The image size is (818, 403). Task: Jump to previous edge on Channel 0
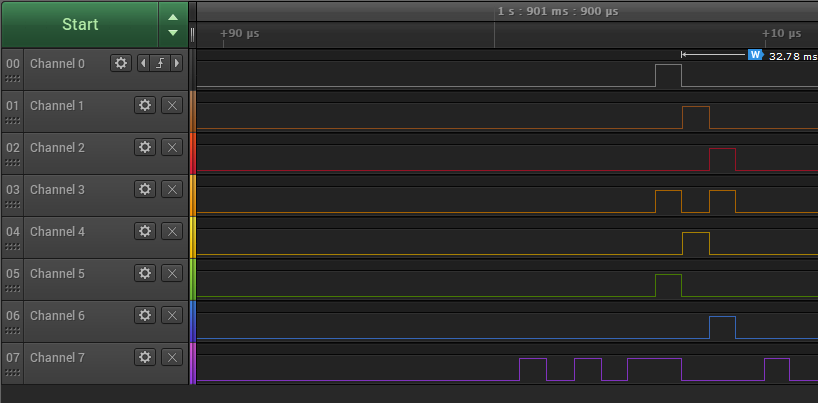(x=143, y=63)
